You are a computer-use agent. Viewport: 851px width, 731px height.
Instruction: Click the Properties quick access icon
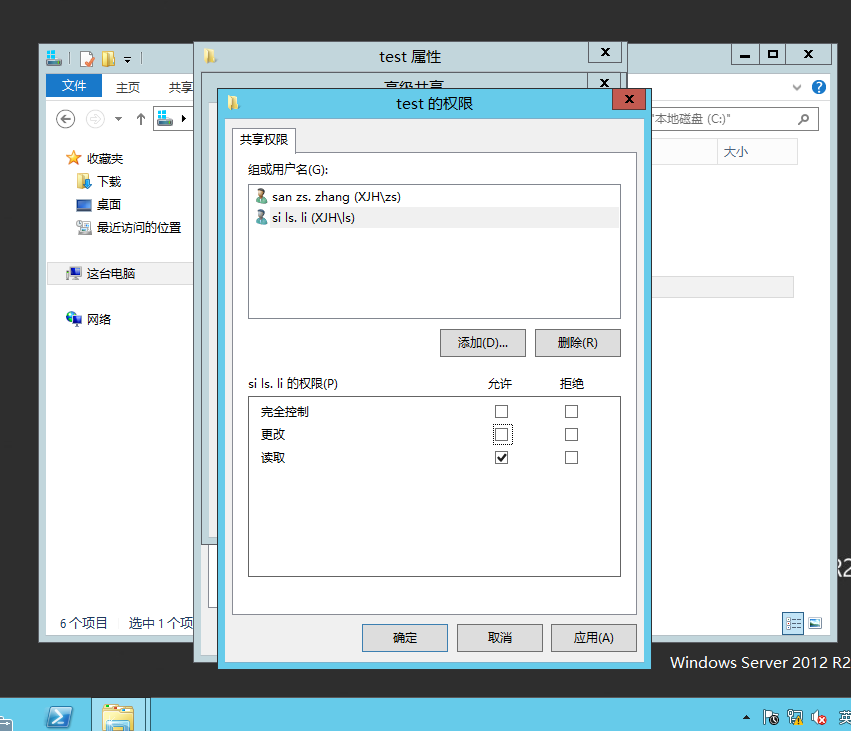pos(87,59)
